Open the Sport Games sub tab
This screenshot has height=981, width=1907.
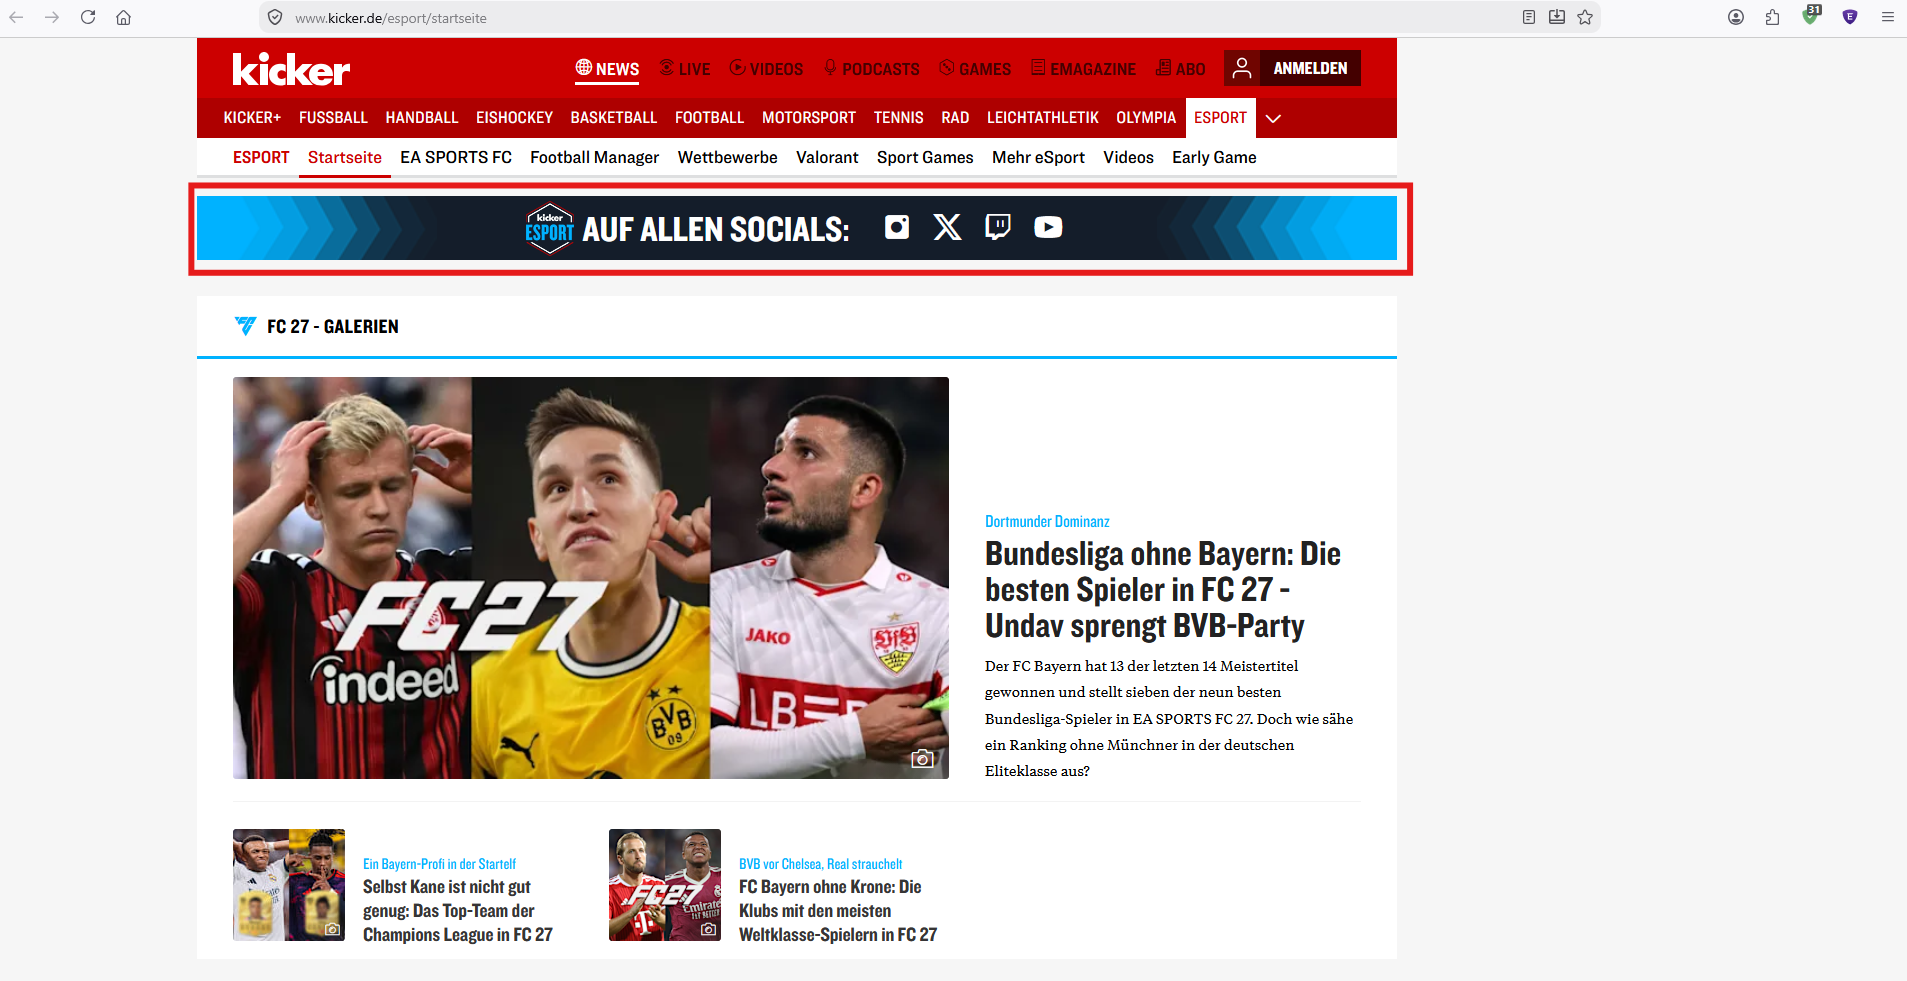pos(925,157)
